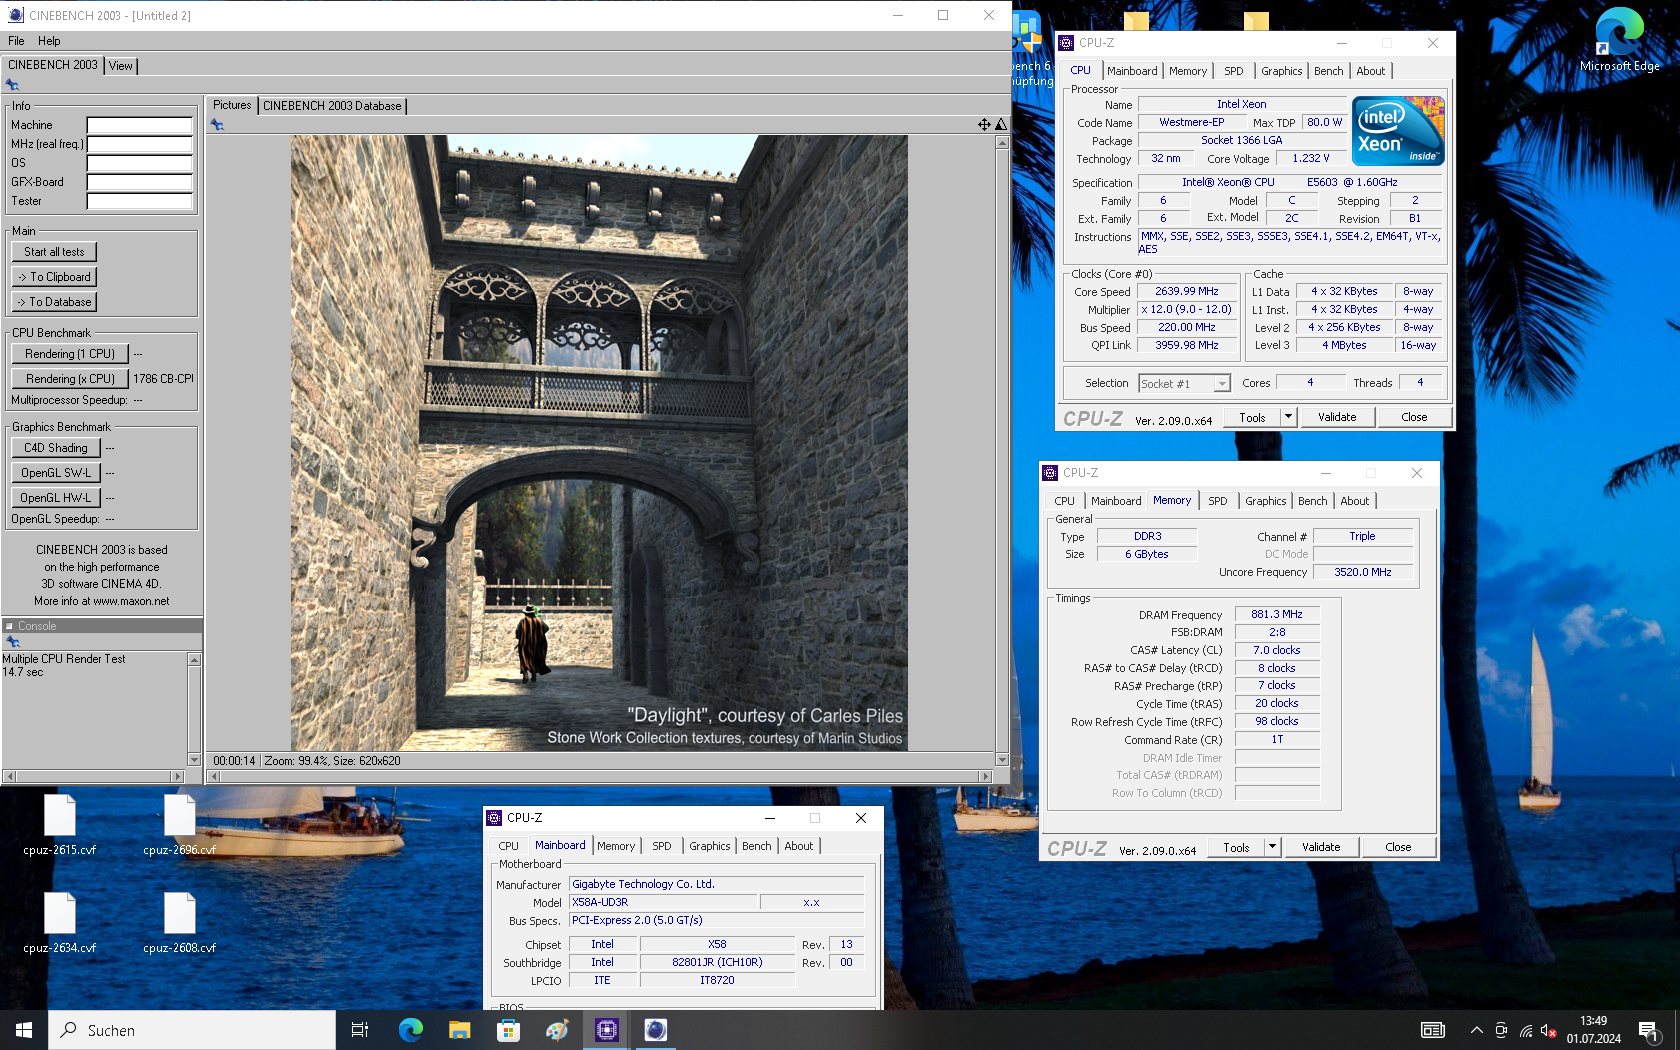The image size is (1680, 1050).
Task: Click the picture view's horizontal scrollbar right arrow
Action: [986, 776]
